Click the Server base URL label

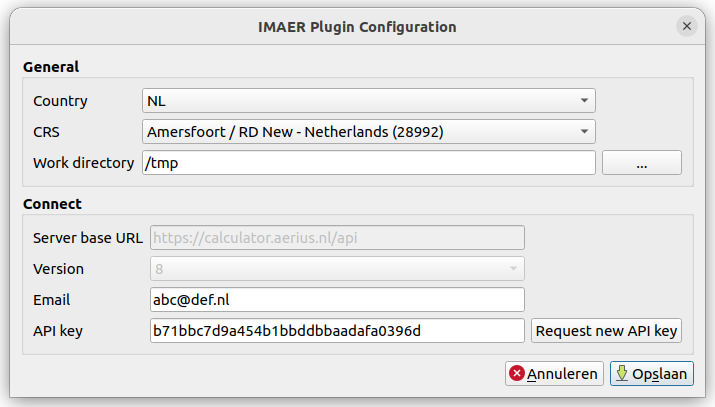click(x=87, y=238)
